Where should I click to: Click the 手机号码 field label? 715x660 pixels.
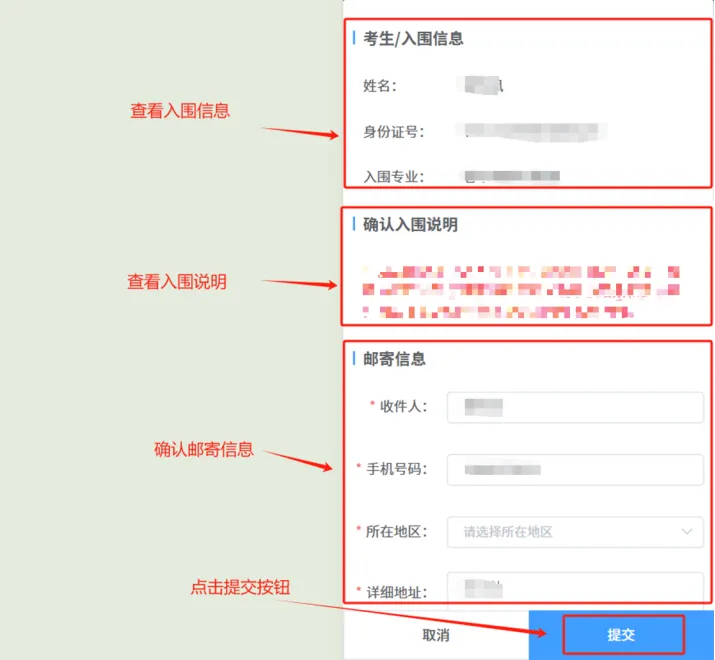(x=397, y=469)
